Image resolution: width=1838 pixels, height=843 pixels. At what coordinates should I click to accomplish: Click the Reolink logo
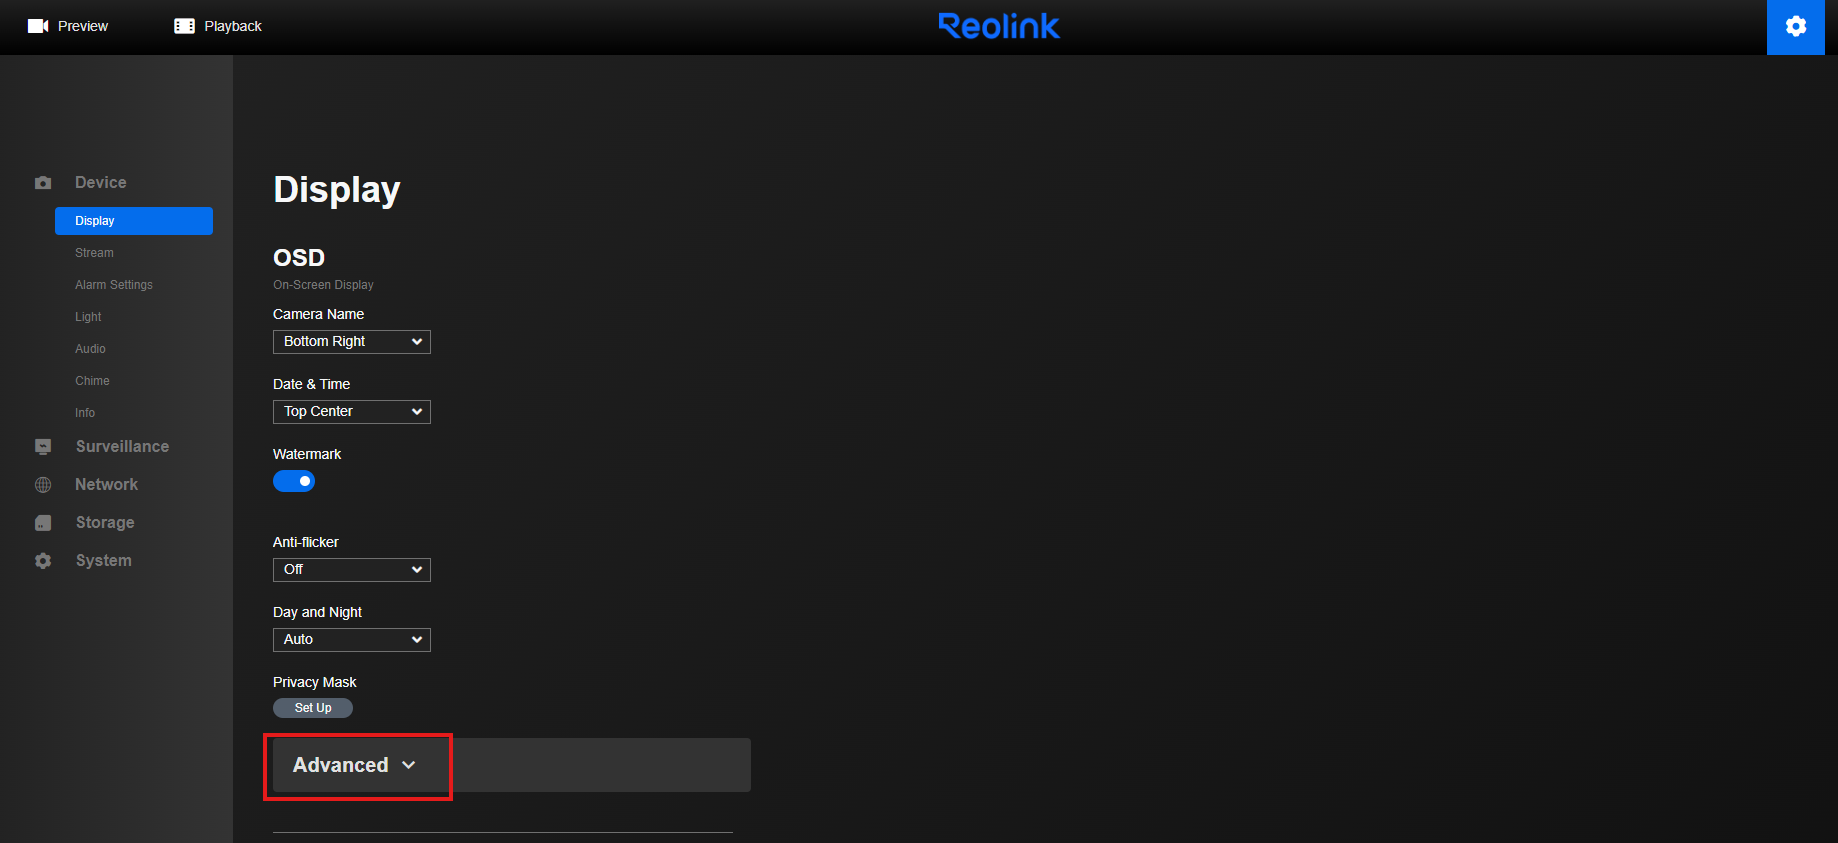[998, 26]
